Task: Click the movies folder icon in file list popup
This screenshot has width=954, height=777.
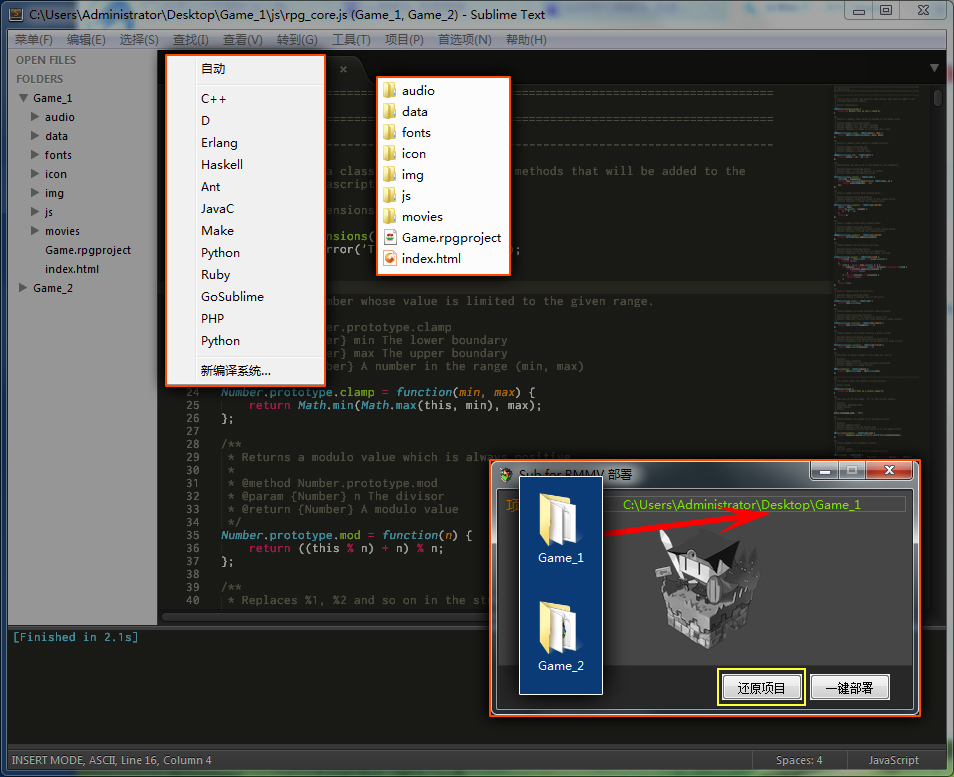Action: point(389,217)
